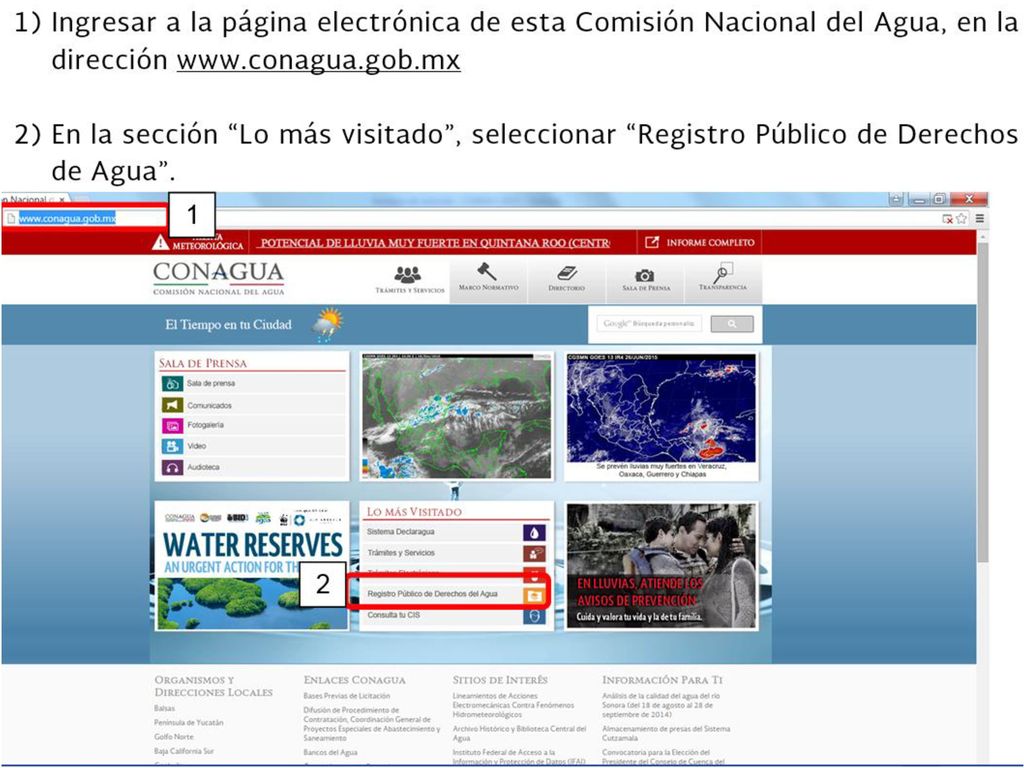Open Archivo Histórico y Biblioteca Central link

(520, 733)
